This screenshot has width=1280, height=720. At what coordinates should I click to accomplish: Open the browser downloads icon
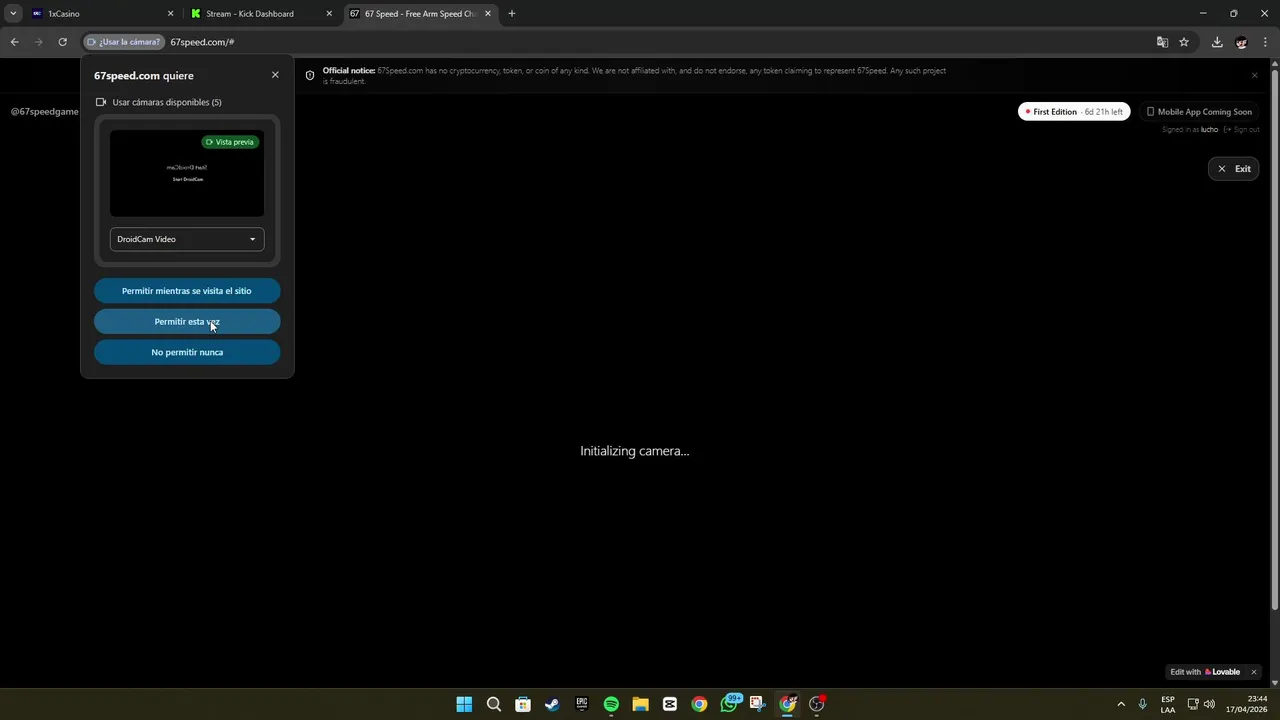(1217, 42)
